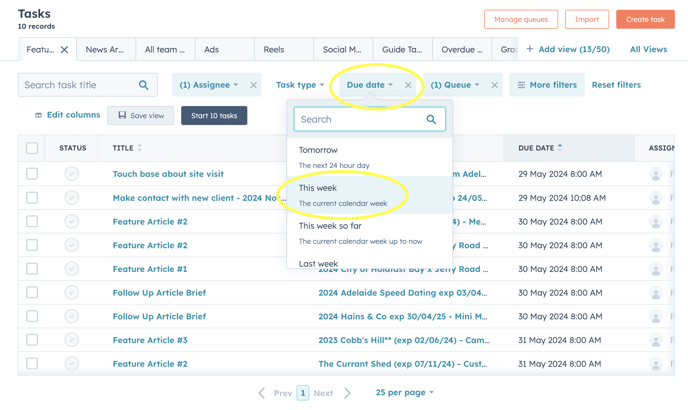Remove the Assignee filter with X icon
The height and width of the screenshot is (410, 688).
coord(253,85)
